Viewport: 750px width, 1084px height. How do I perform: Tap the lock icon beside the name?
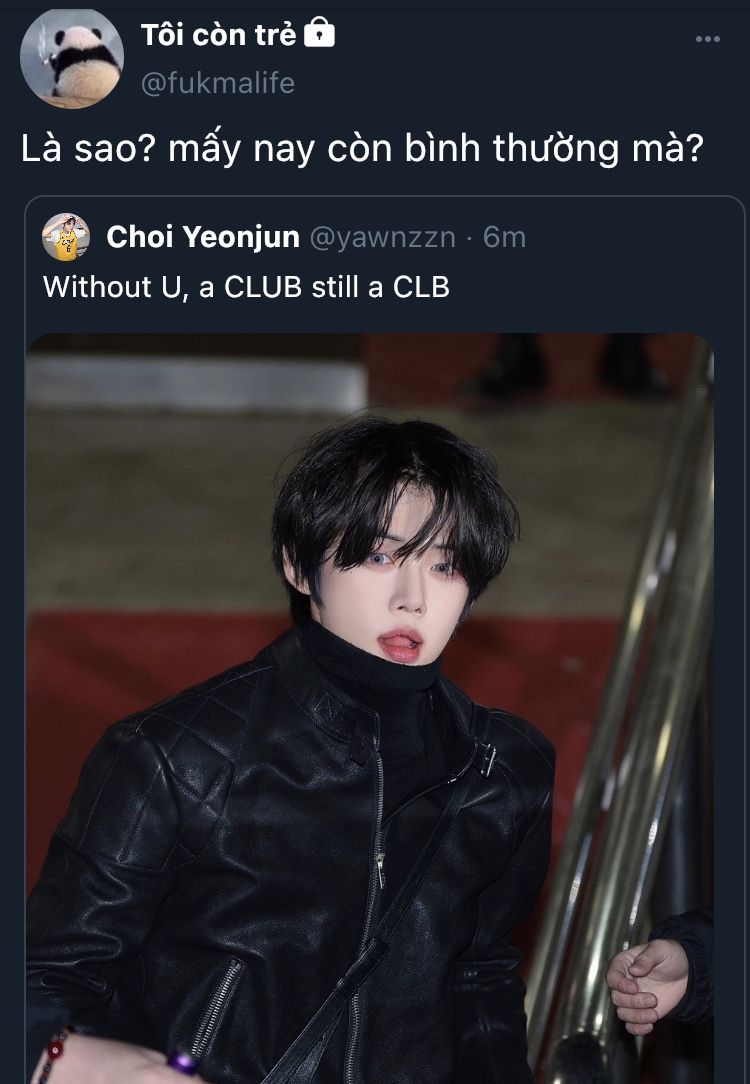pyautogui.click(x=319, y=32)
